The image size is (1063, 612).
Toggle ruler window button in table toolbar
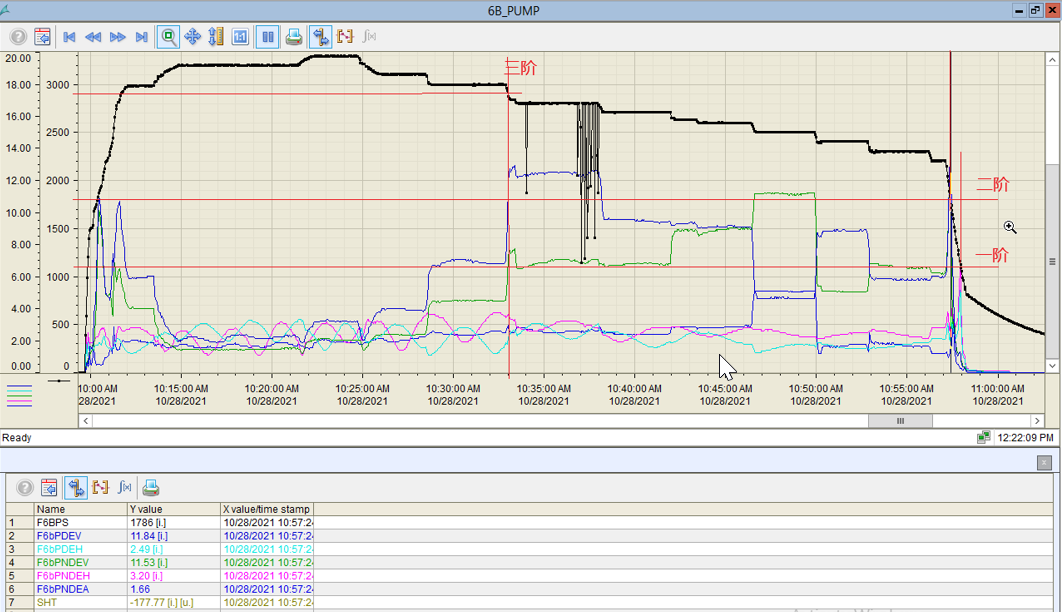(76, 487)
